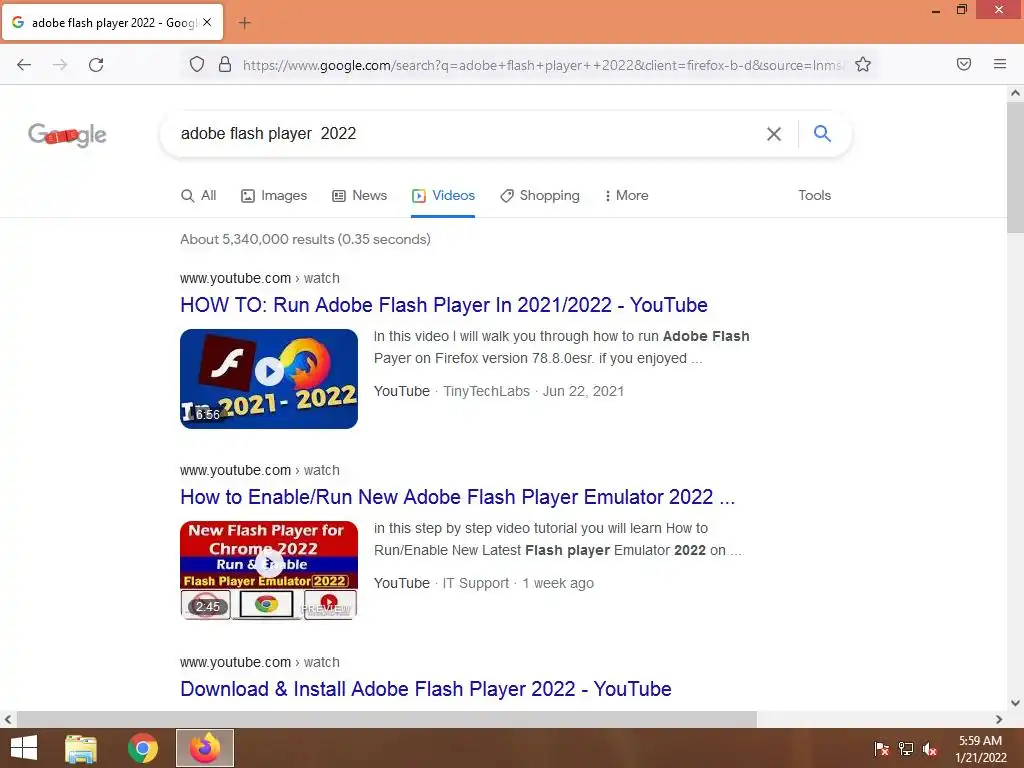This screenshot has width=1024, height=768.
Task: Open 'HOW TO: Run Adobe Flash Player In 2021/2022' link
Action: point(444,305)
